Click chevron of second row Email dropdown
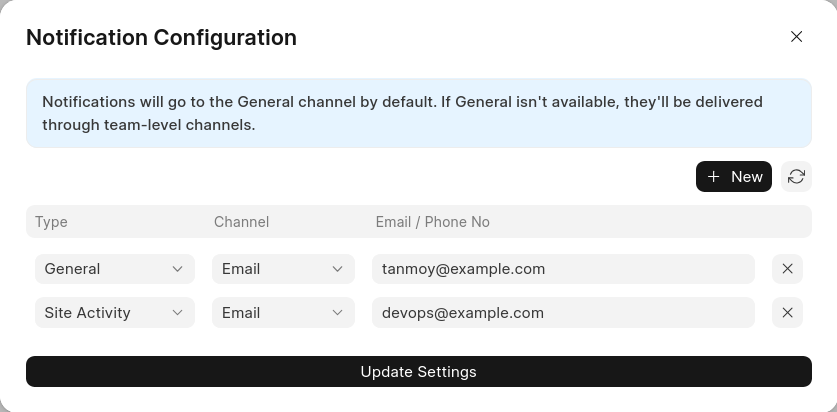The image size is (837, 412). [x=337, y=313]
